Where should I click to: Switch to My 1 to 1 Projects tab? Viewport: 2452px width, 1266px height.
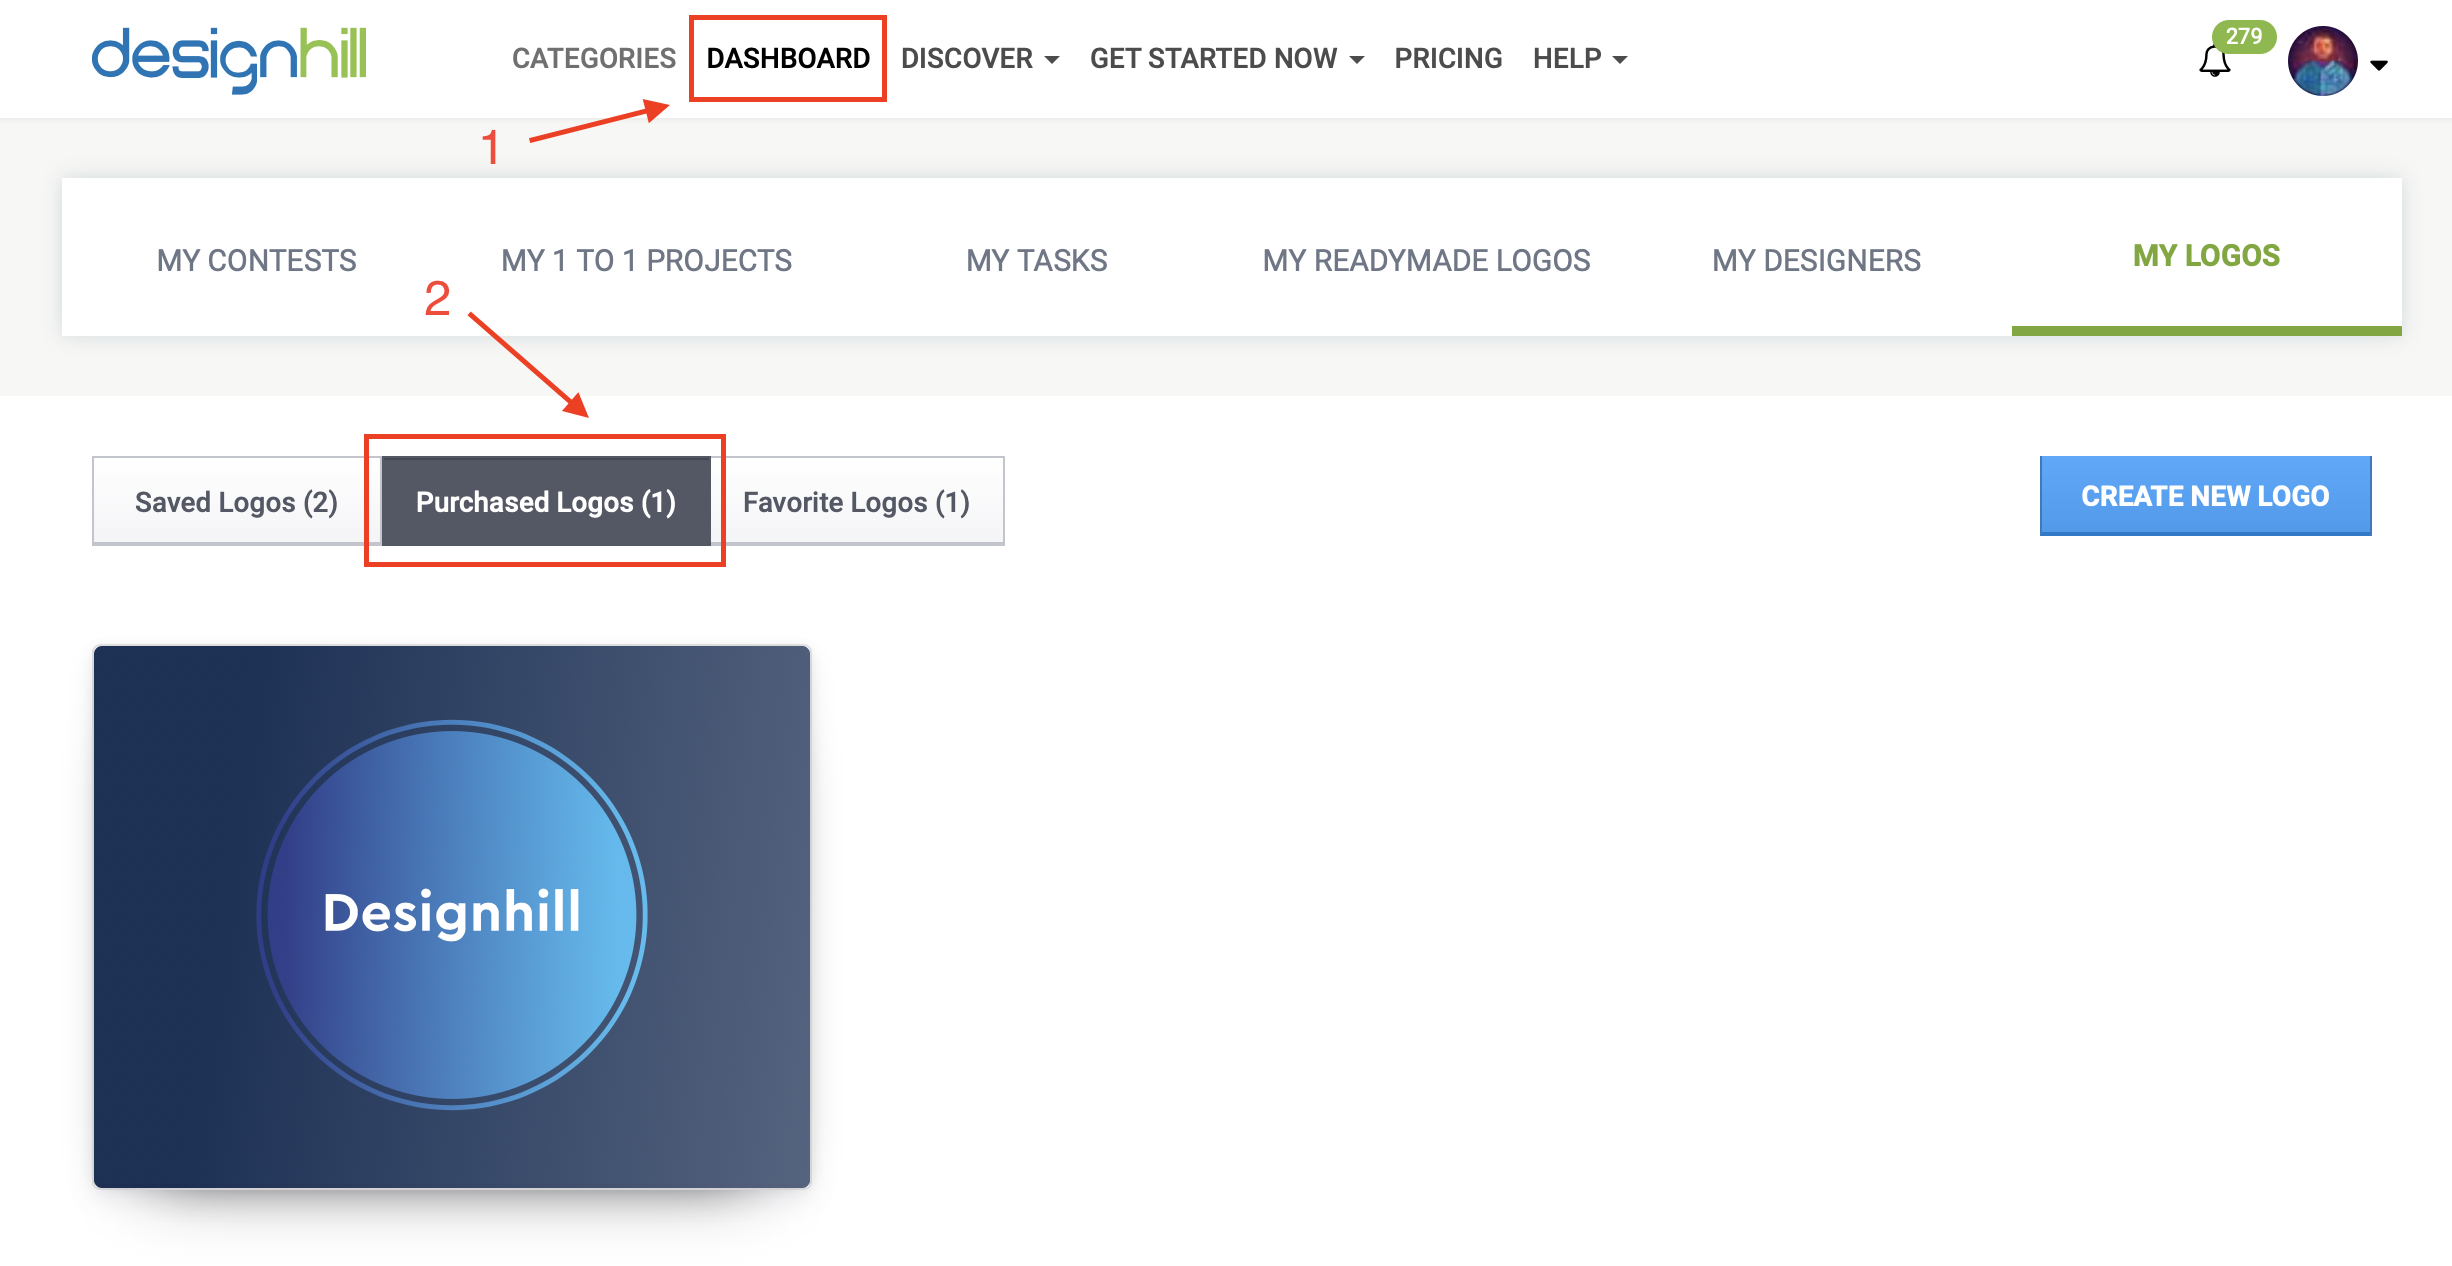(x=647, y=260)
